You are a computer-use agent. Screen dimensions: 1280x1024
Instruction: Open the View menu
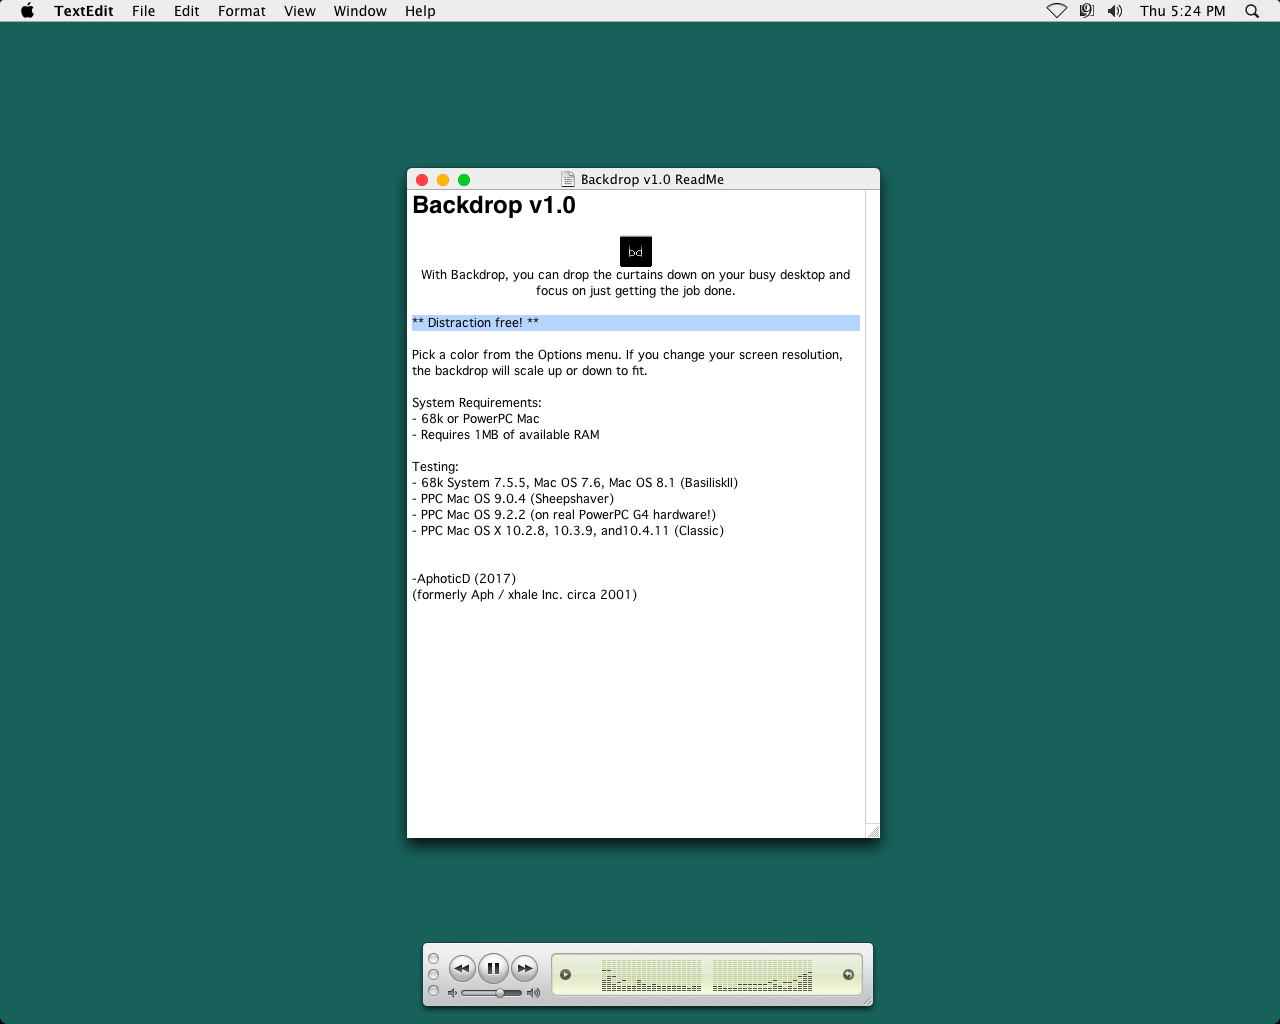coord(300,11)
